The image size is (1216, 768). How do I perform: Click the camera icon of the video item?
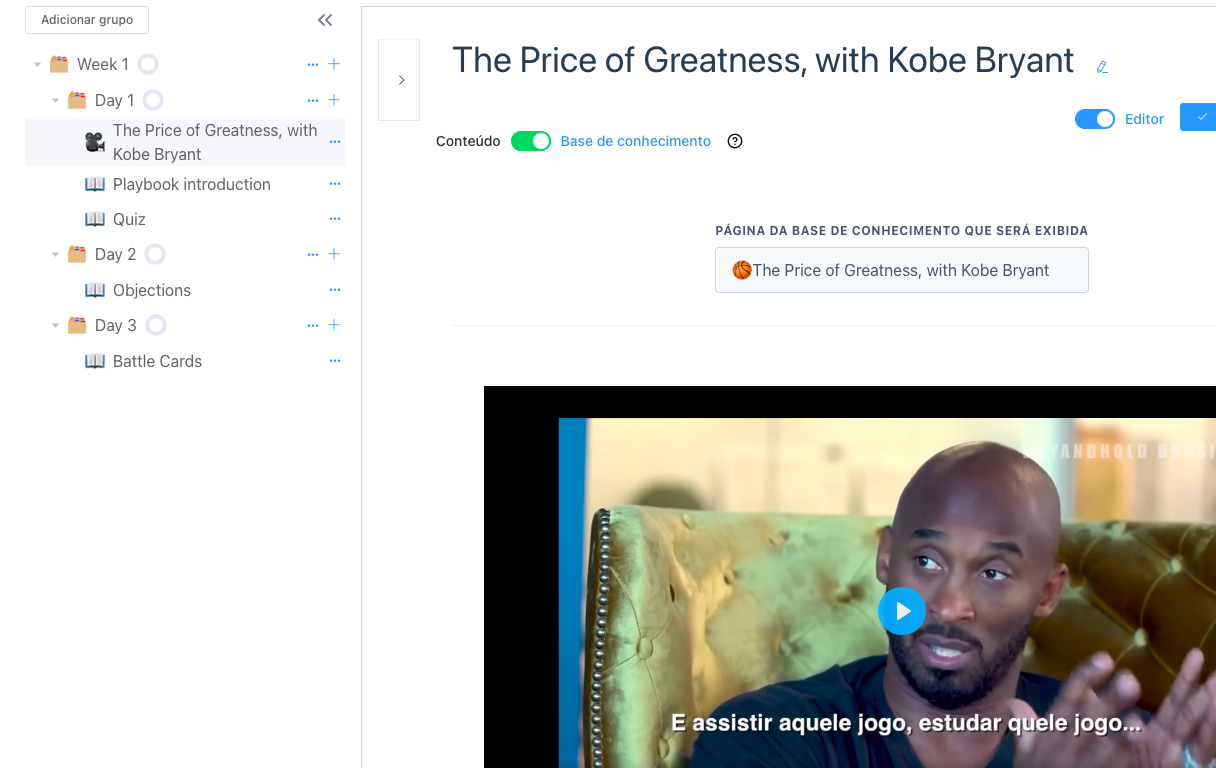[x=95, y=142]
